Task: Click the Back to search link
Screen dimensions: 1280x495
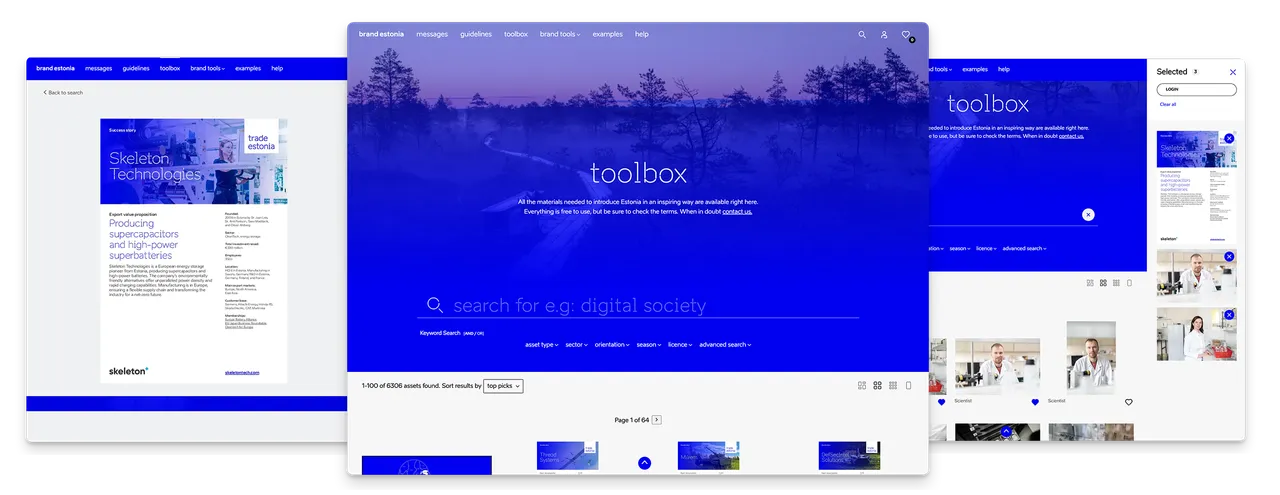Action: (x=63, y=92)
